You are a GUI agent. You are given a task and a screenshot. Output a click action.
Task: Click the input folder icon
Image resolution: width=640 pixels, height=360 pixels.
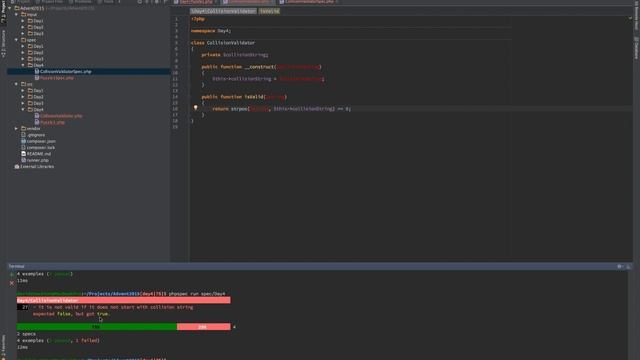pos(23,14)
